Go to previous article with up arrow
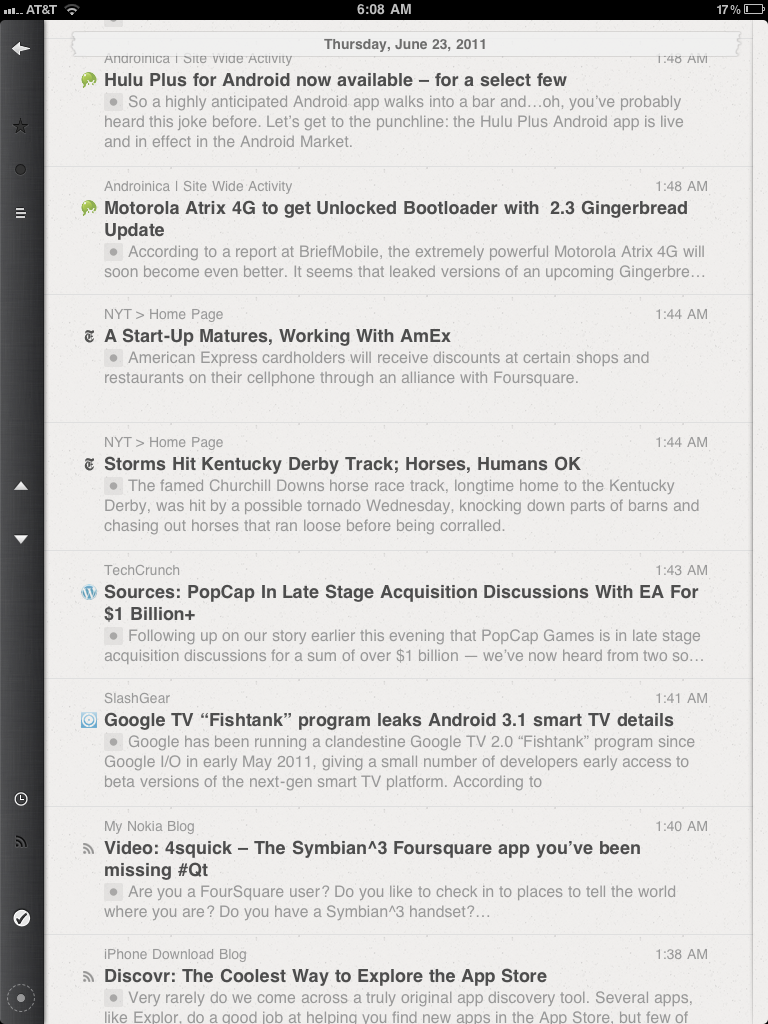This screenshot has height=1024, width=768. pos(21,486)
